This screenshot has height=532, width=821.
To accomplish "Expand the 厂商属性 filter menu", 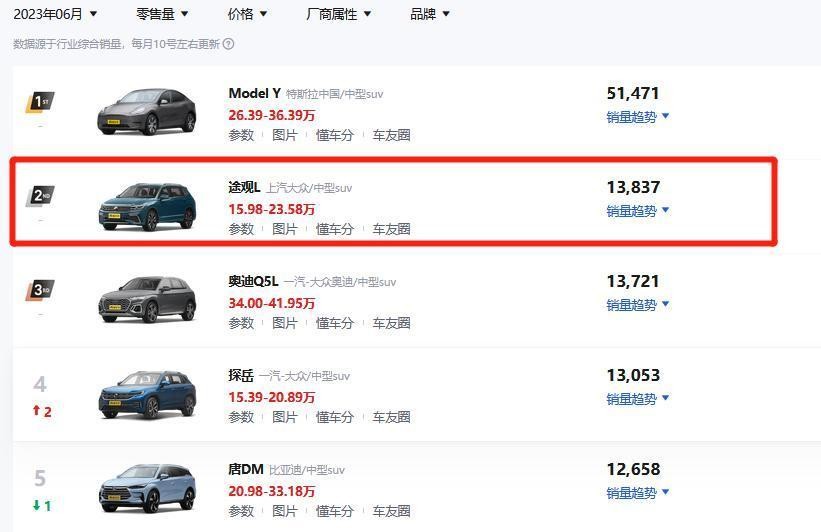I will [339, 14].
